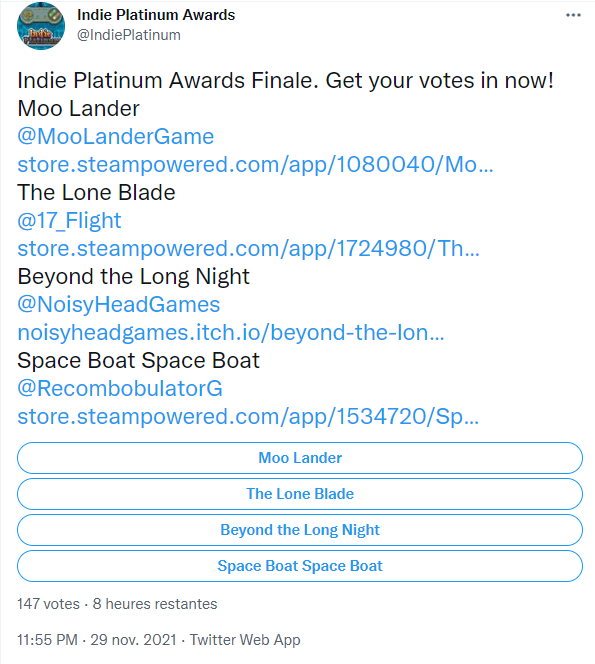Open the Space Boat Steam store link

coord(248,416)
